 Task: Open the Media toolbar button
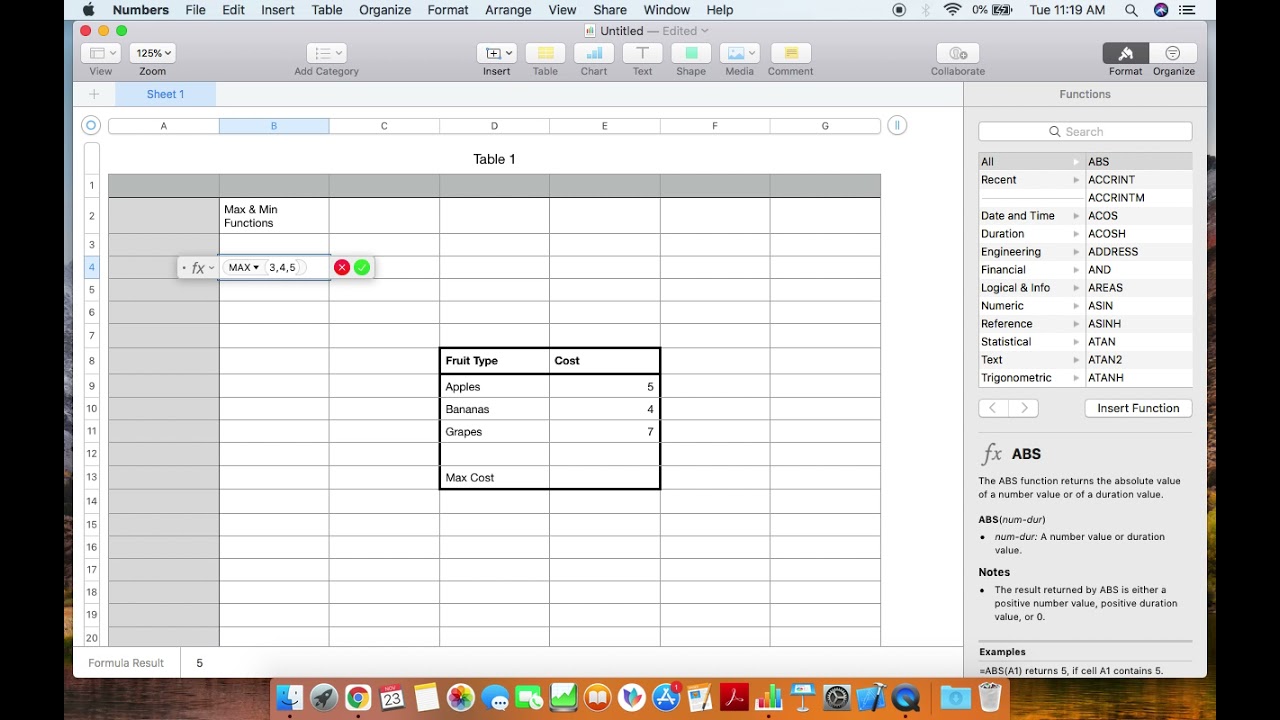740,53
